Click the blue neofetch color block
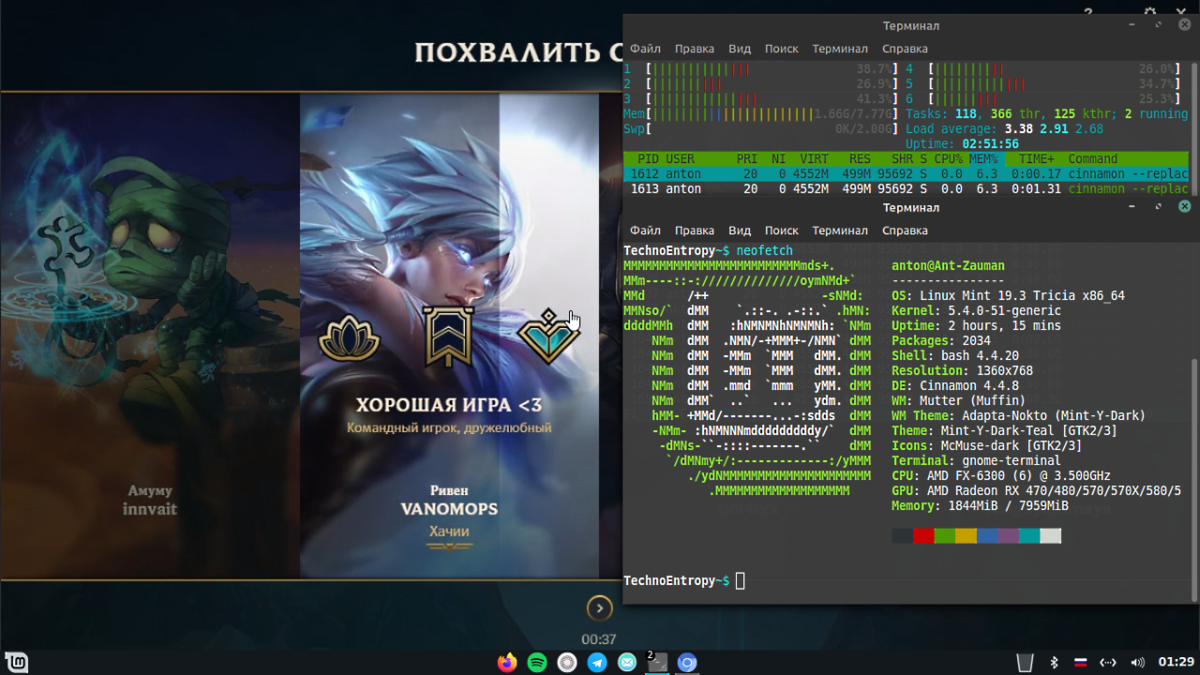Viewport: 1200px width, 675px height. click(x=987, y=536)
